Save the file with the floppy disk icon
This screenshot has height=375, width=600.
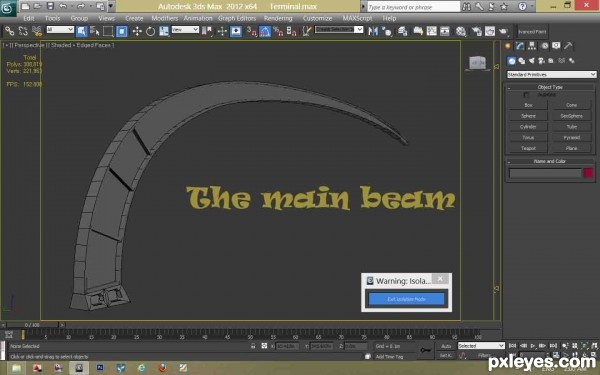coord(50,6)
